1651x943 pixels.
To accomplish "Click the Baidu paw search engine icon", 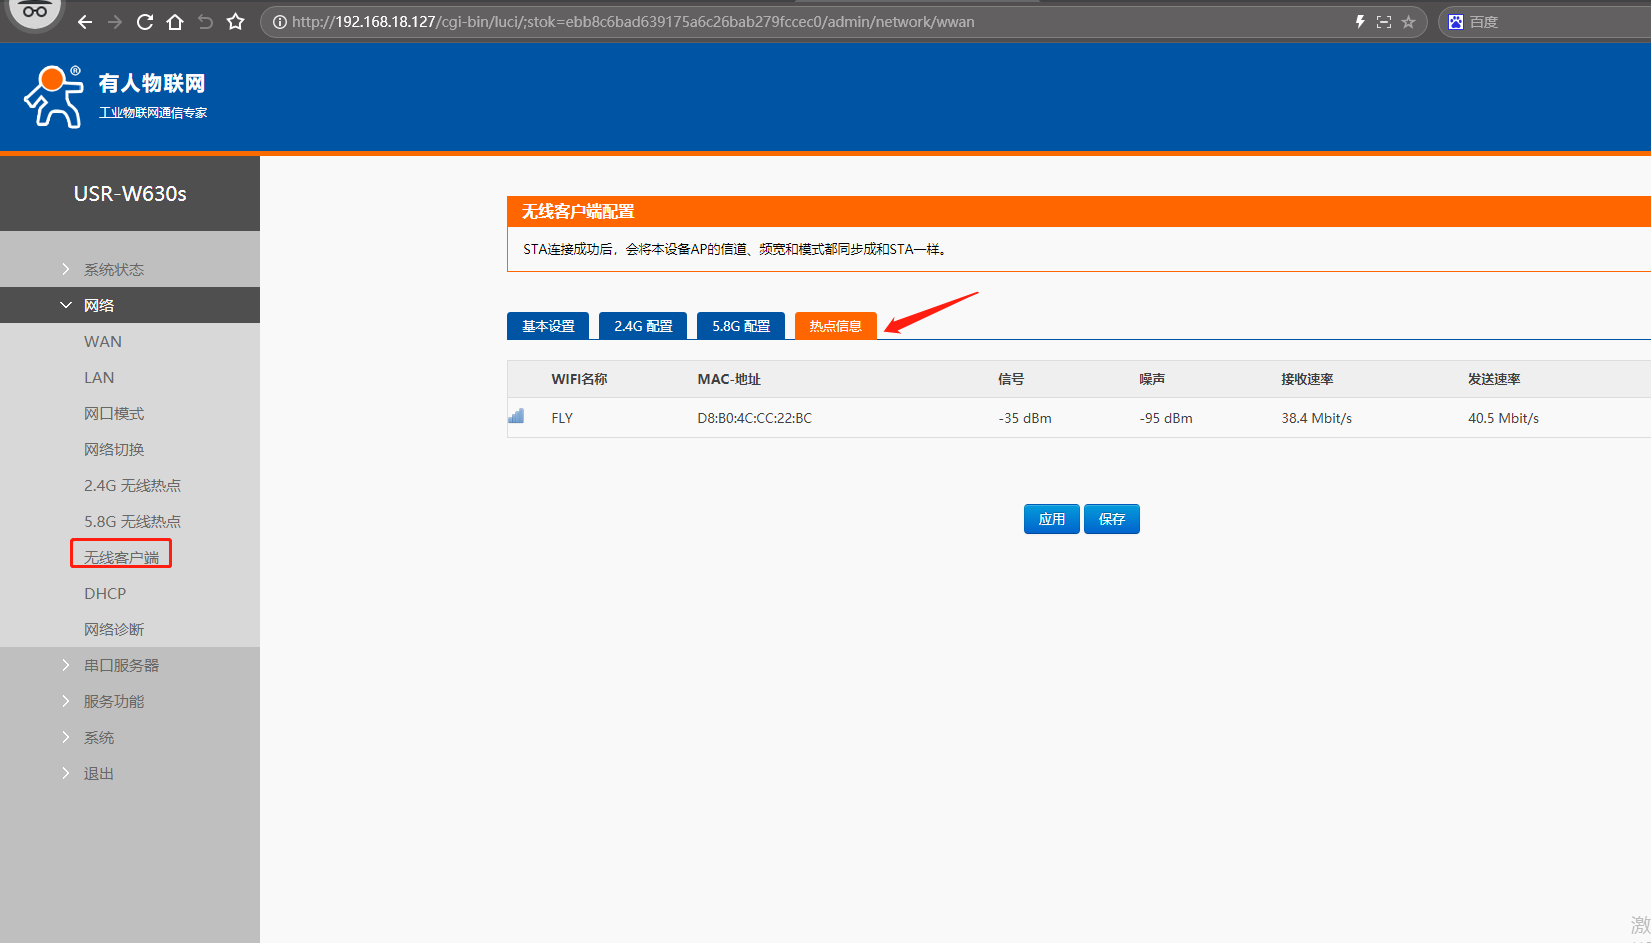I will pos(1456,22).
